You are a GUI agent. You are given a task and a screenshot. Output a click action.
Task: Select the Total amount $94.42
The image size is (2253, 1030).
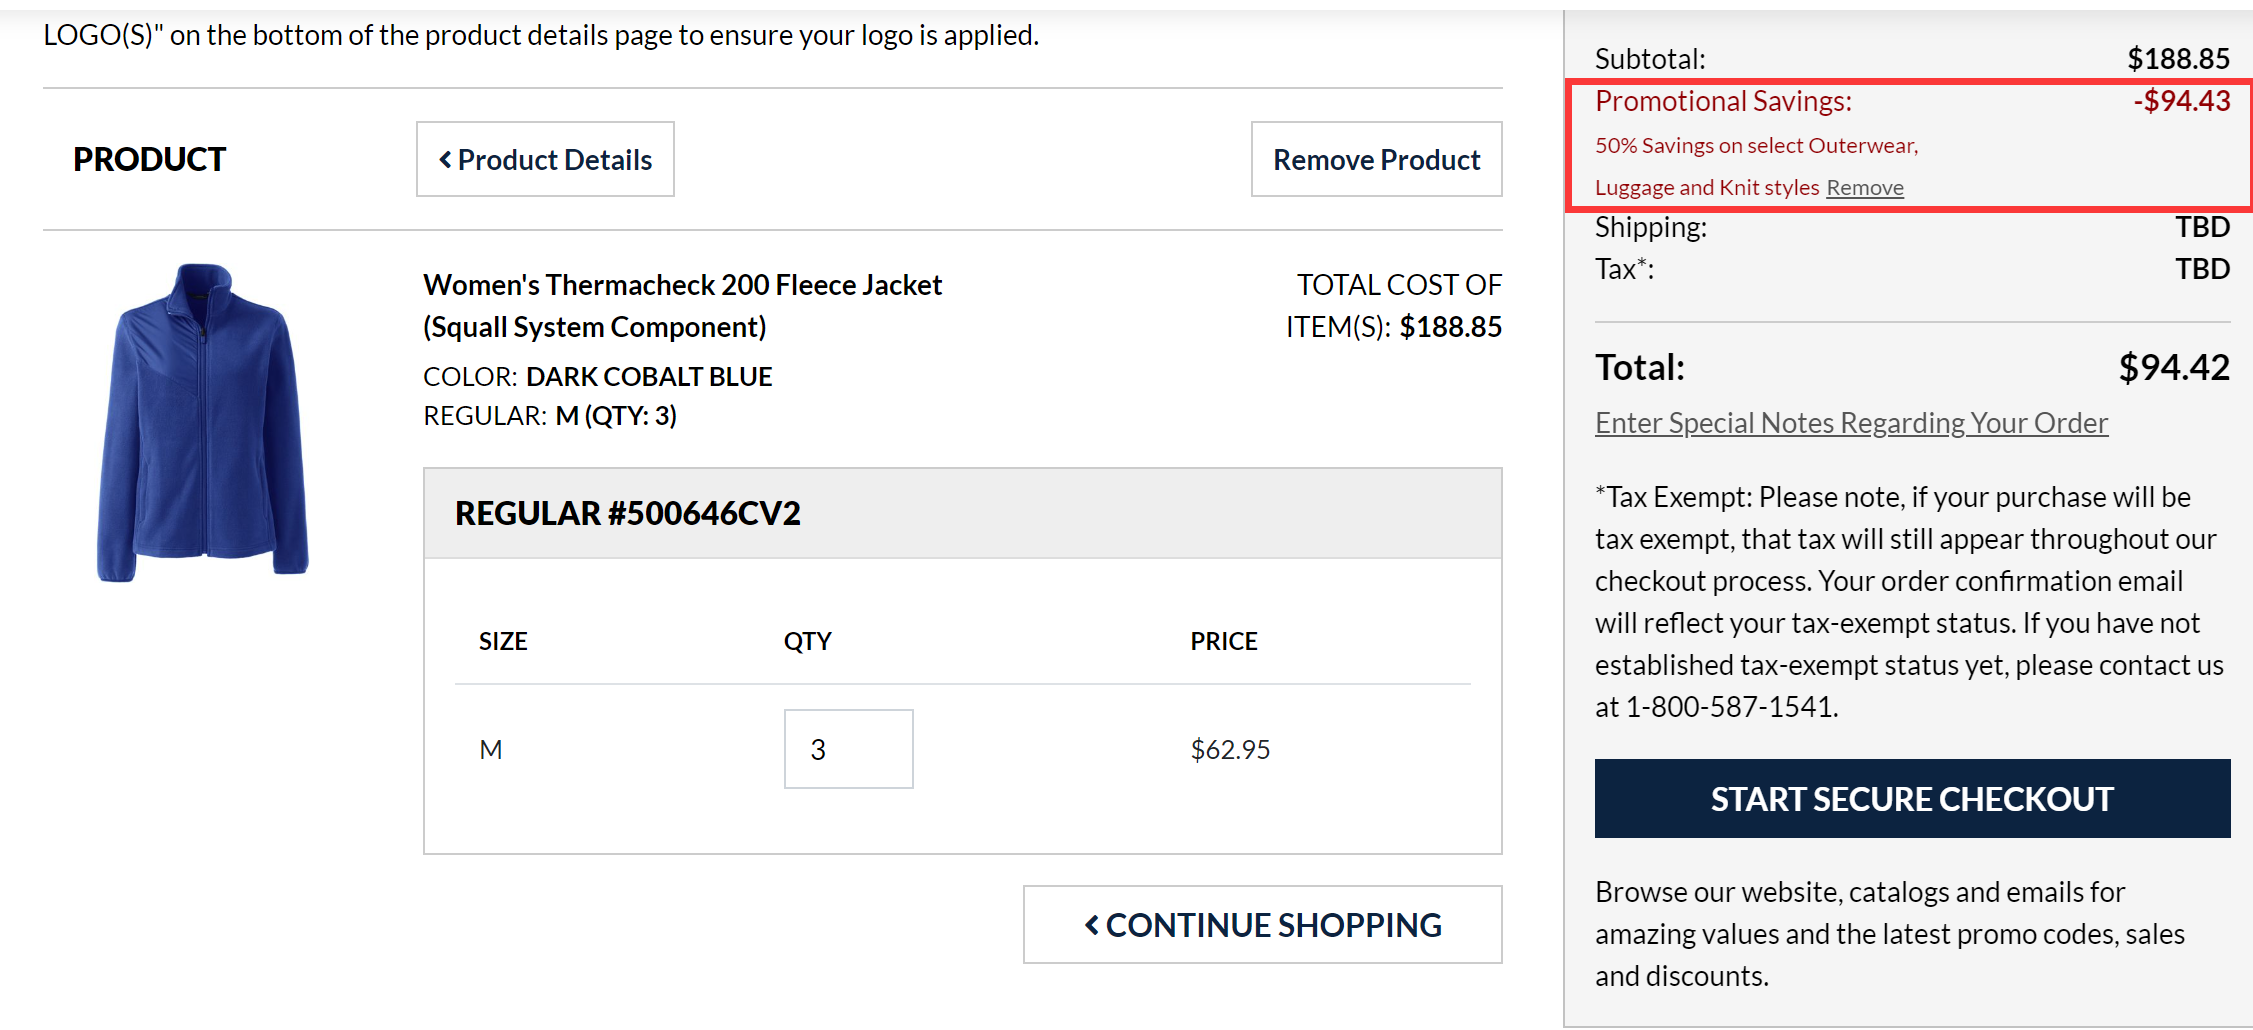point(2174,367)
